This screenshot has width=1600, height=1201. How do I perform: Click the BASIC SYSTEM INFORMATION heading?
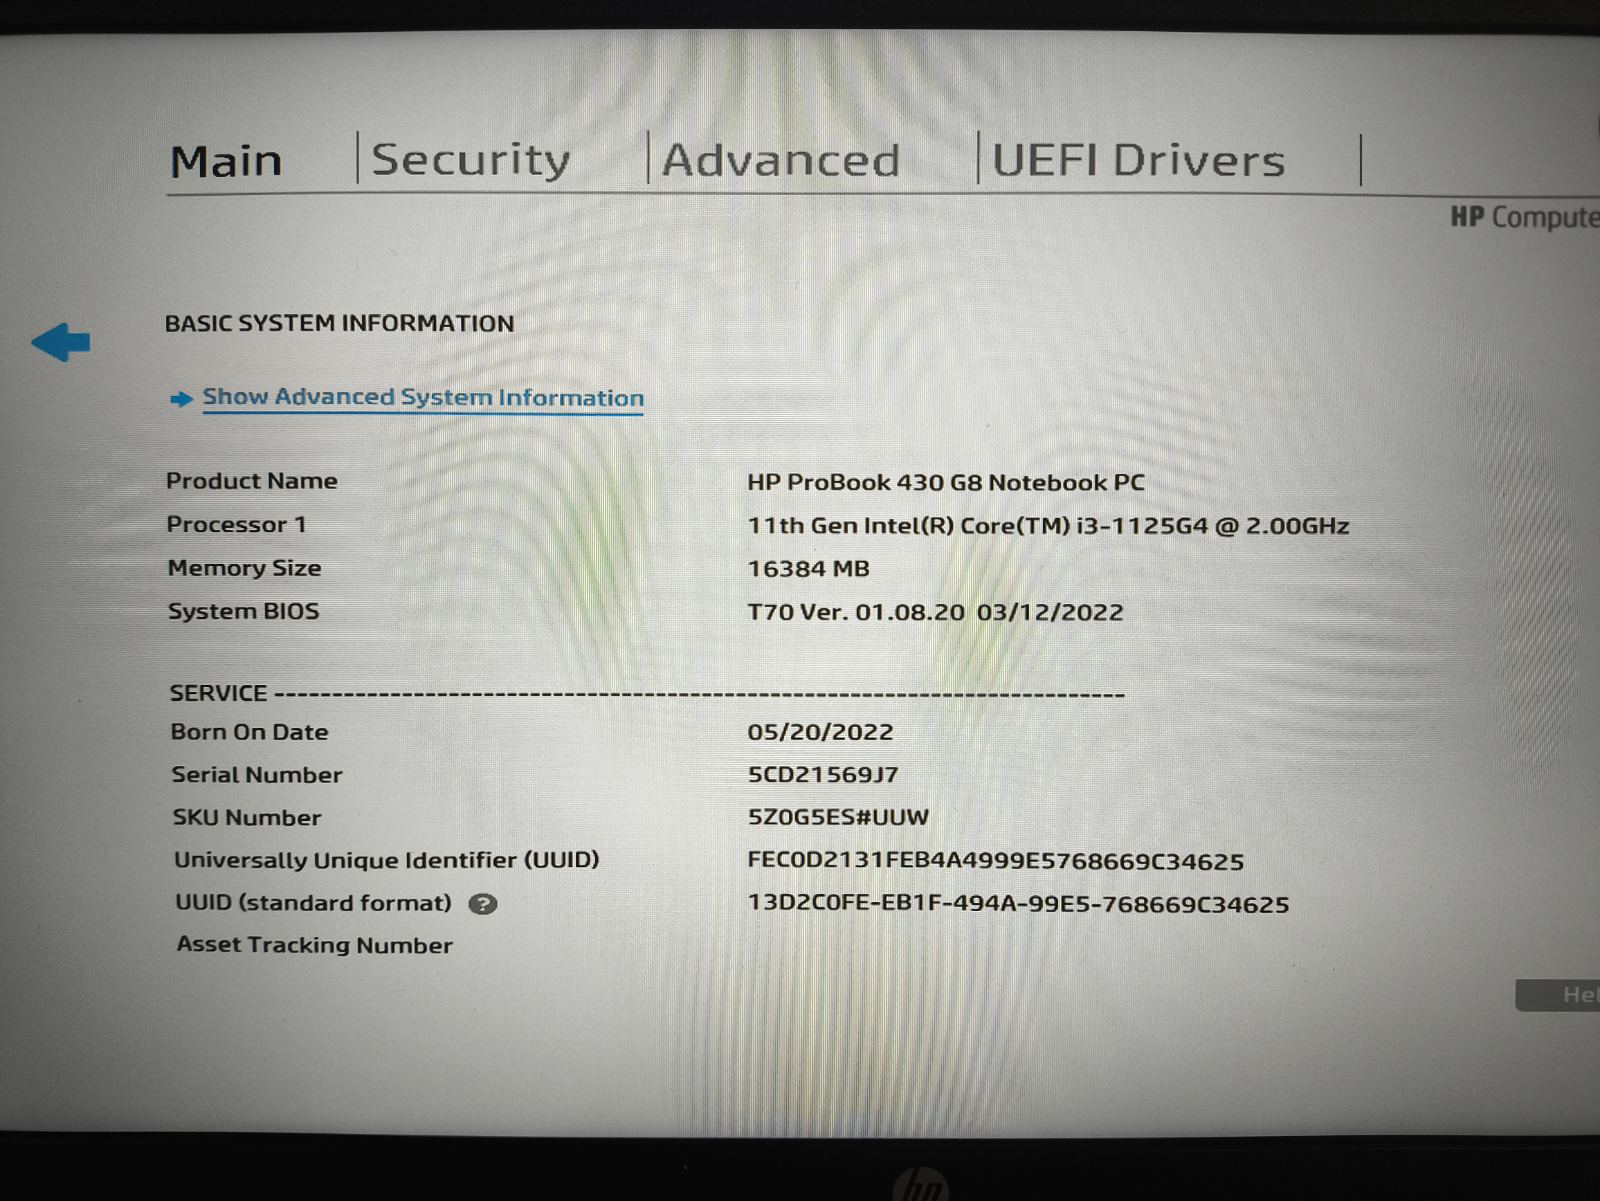340,323
